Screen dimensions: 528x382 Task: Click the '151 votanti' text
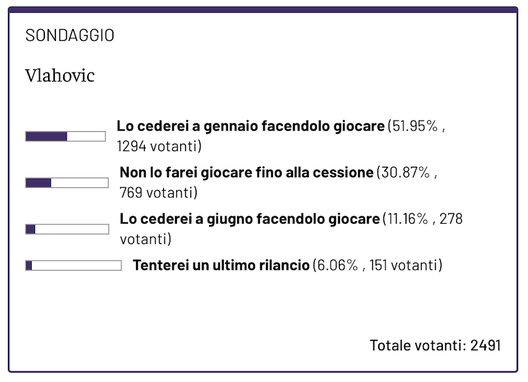406,265
